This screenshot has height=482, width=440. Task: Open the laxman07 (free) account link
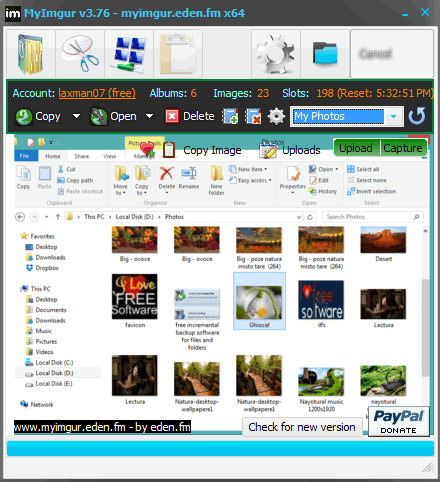pos(97,93)
